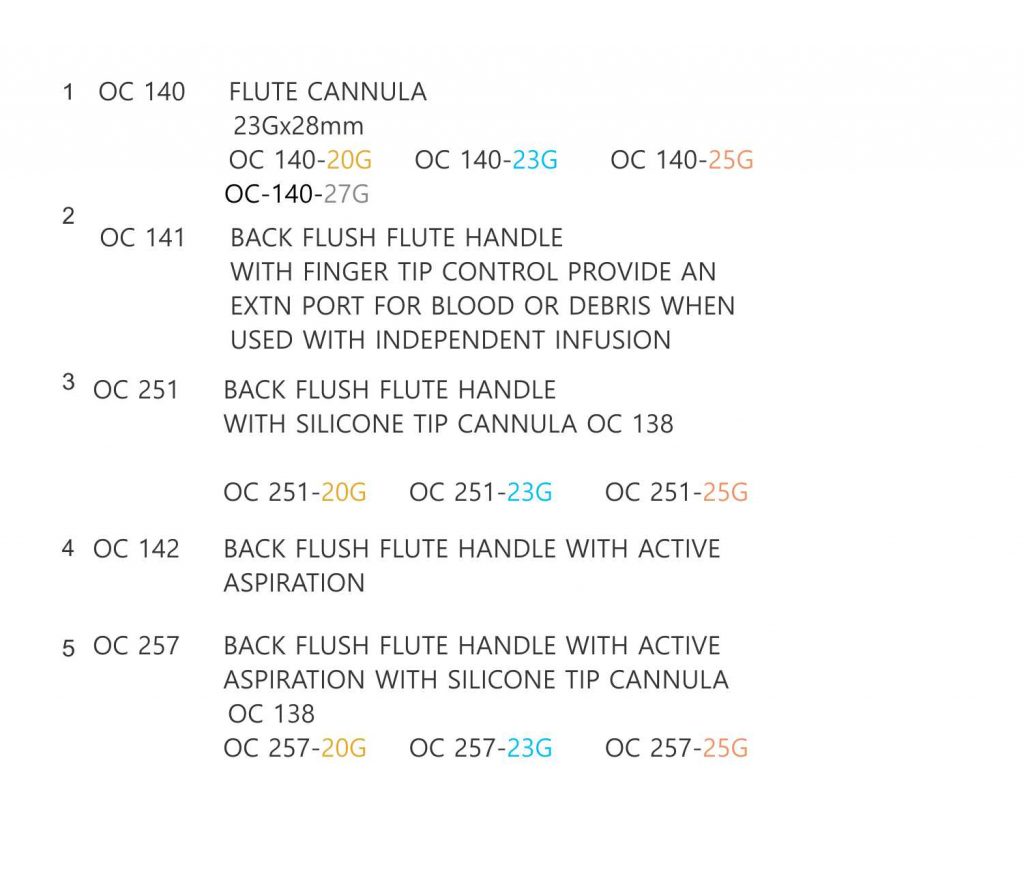Click BACK FLUSH FLUTE HANDLE under OC 141
This screenshot has width=1024, height=887.
tap(396, 238)
